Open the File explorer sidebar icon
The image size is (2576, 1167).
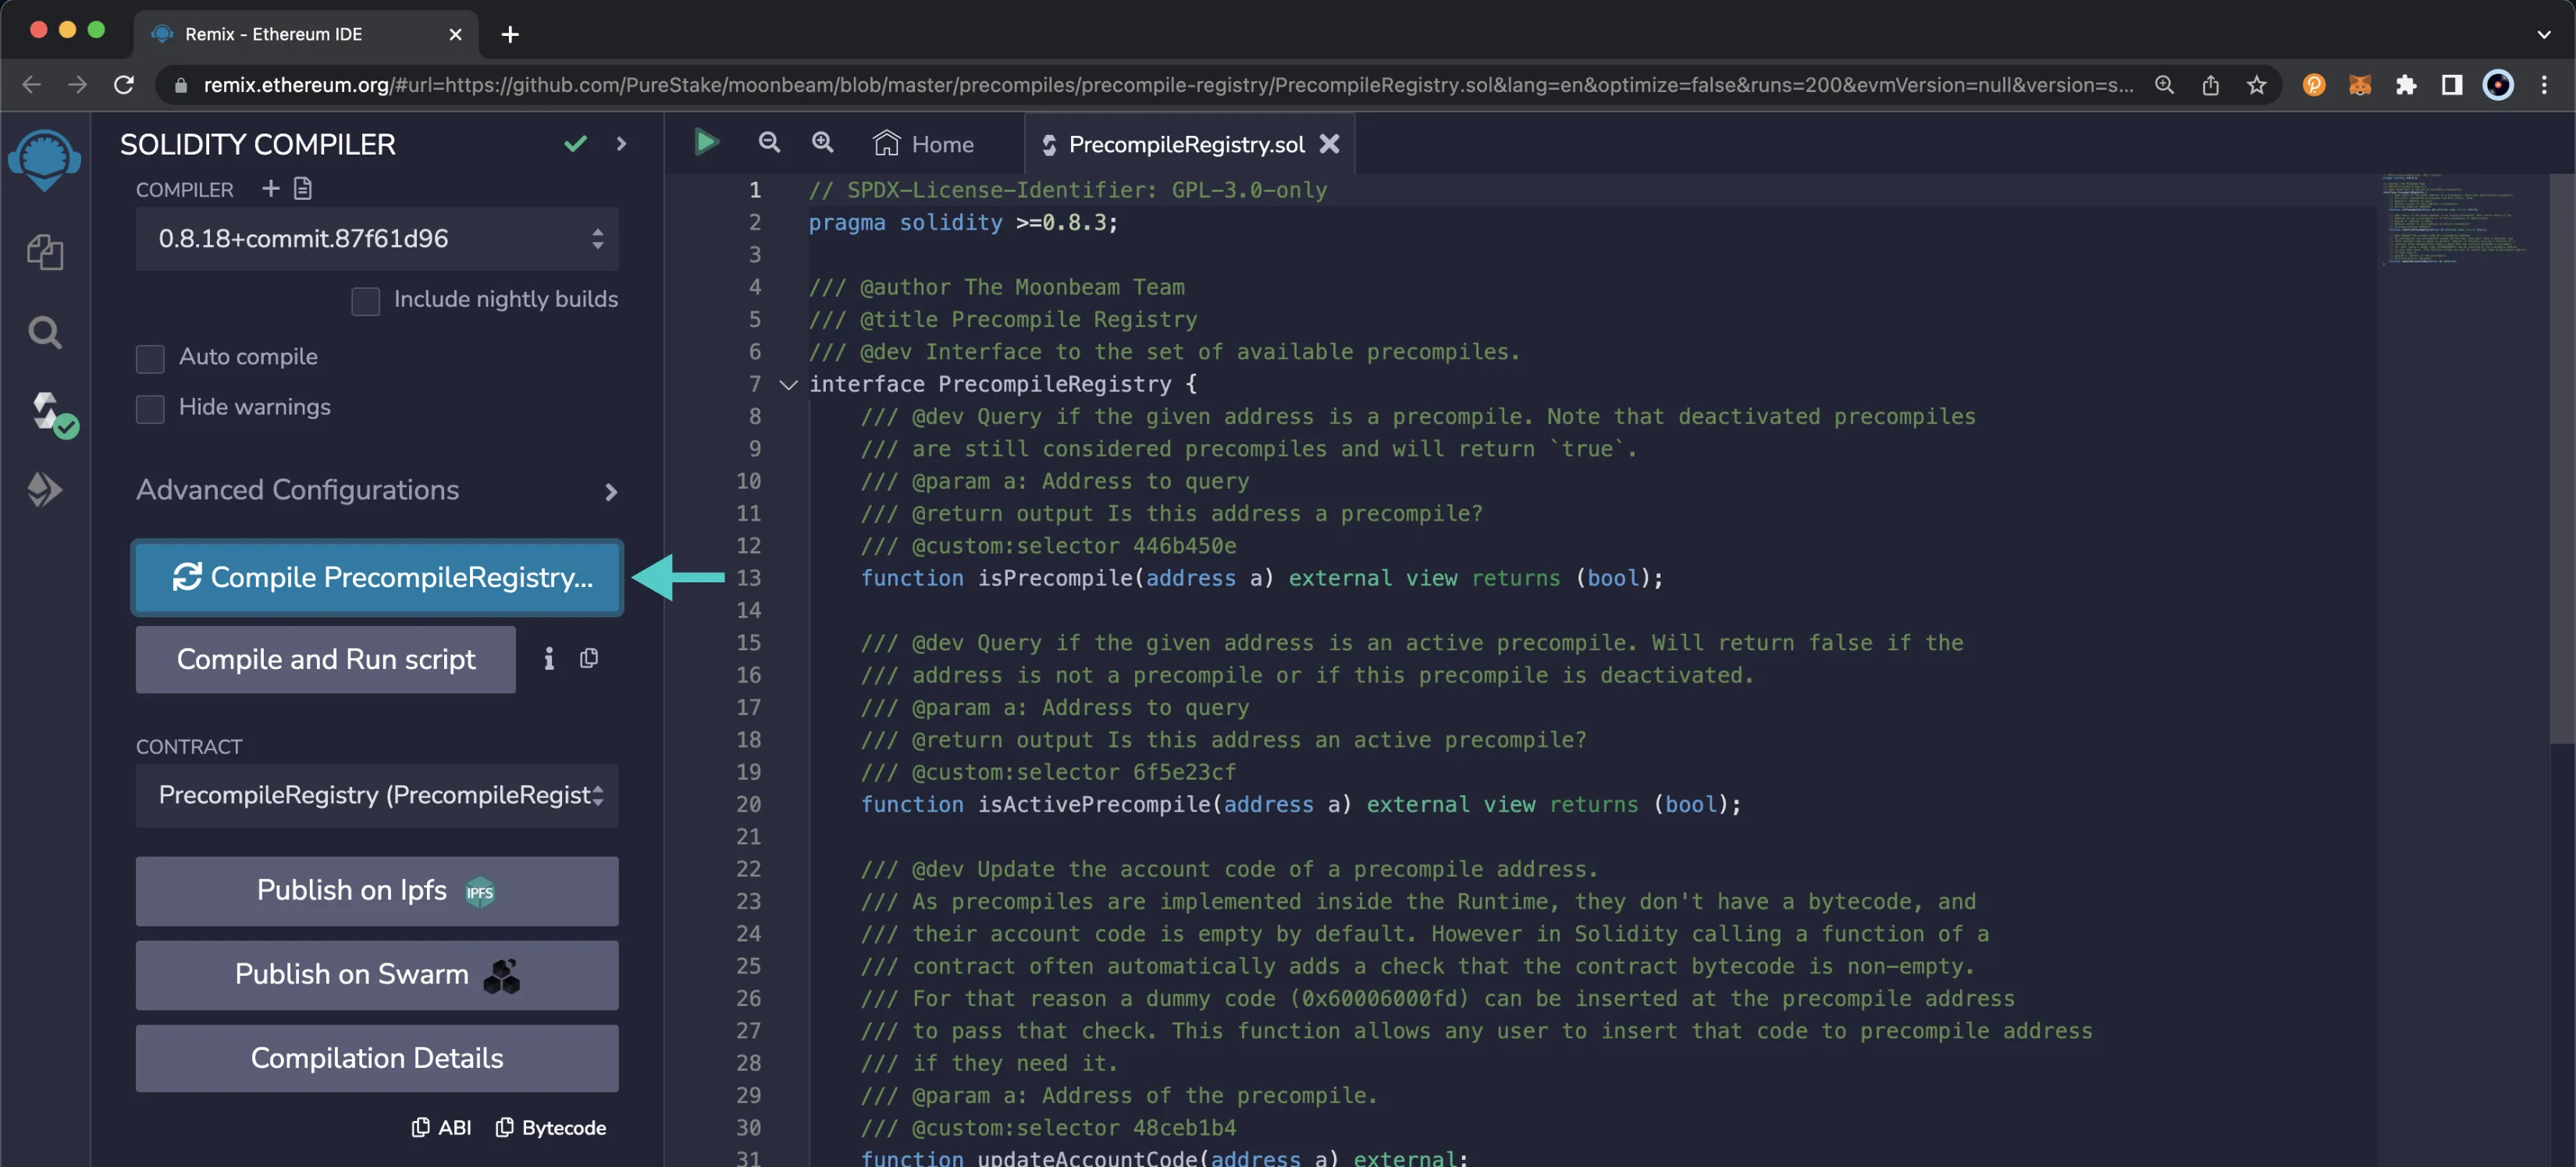tap(44, 252)
